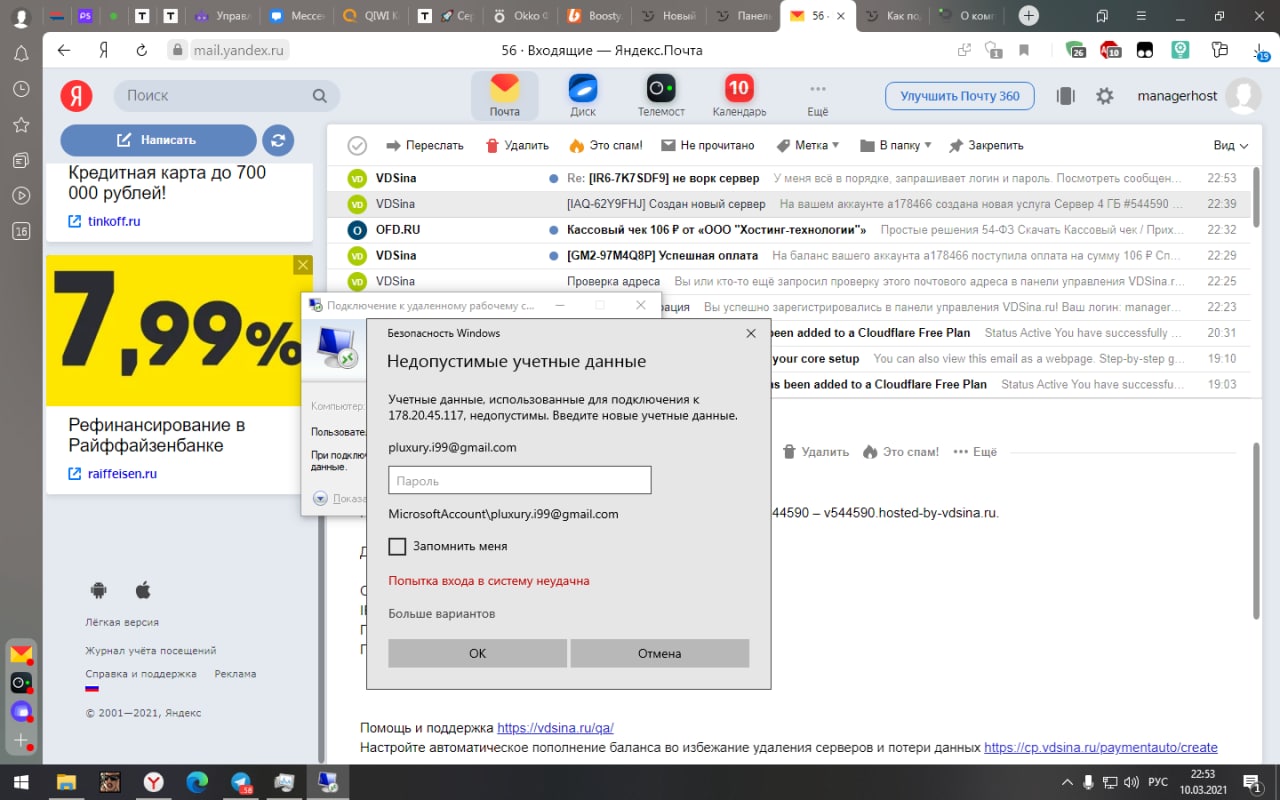Open the theme icon left of settings gear

click(1066, 96)
